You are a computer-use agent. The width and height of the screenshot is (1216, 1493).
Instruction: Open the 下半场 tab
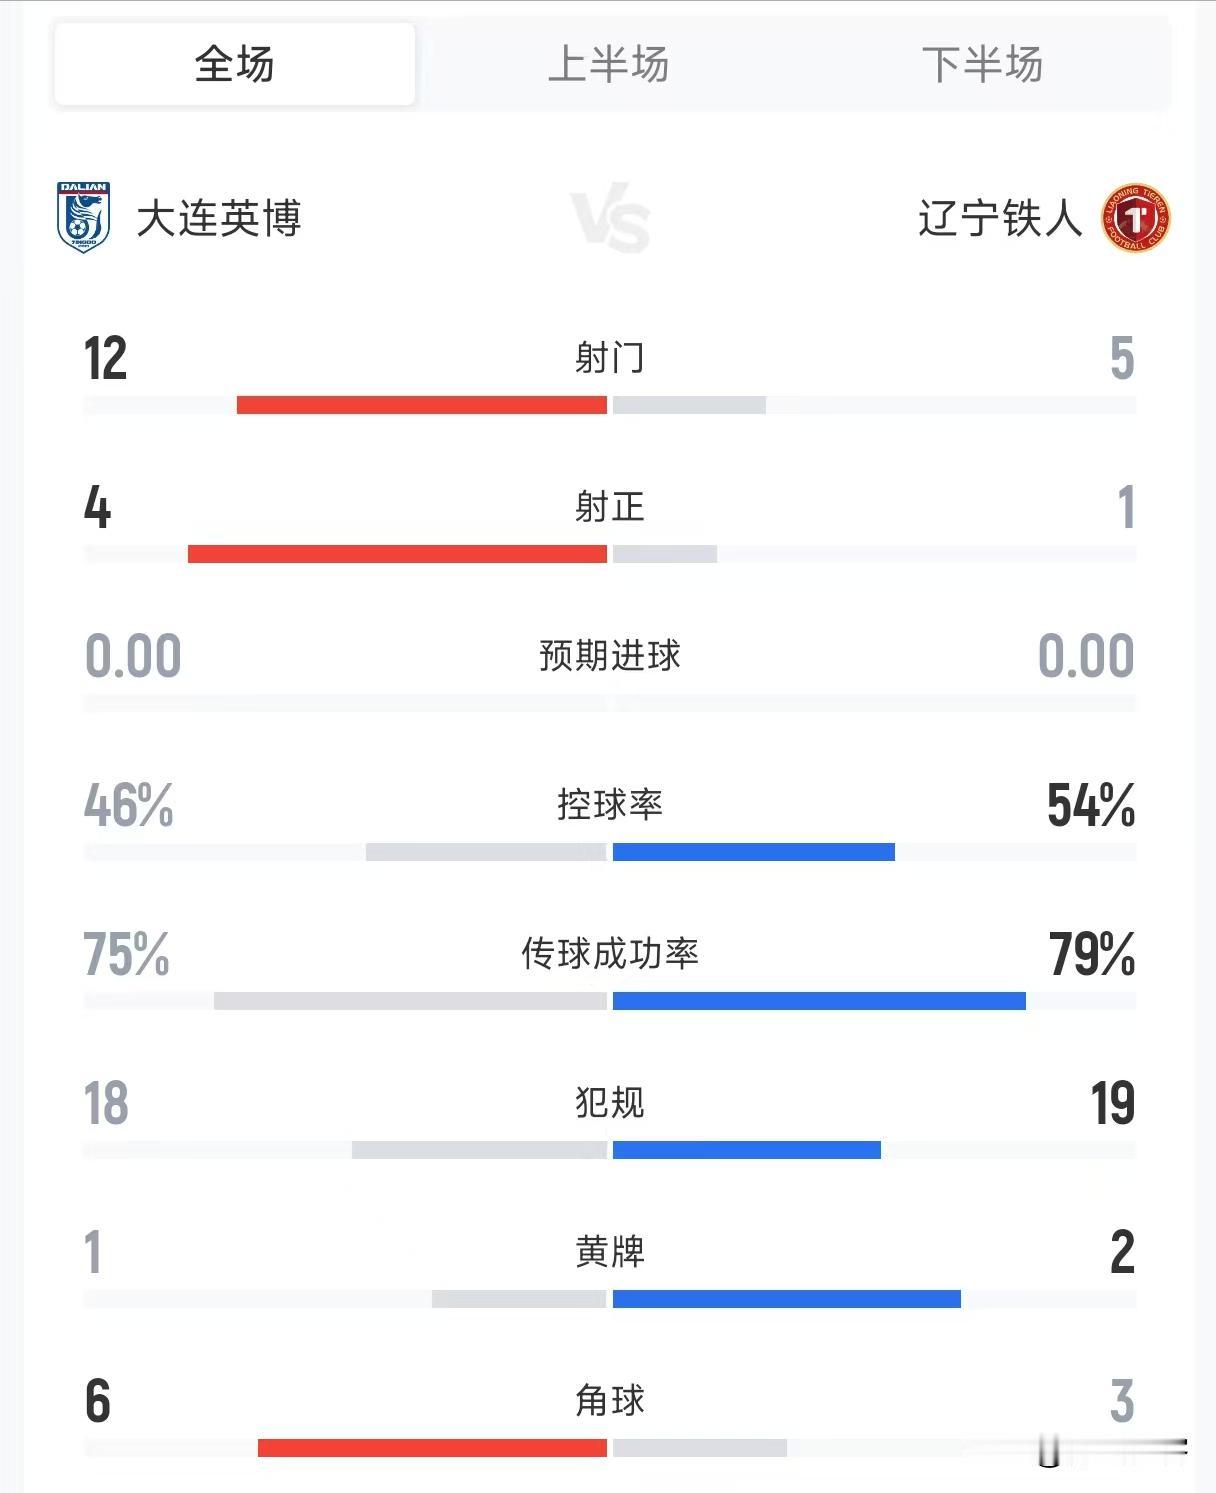point(982,64)
